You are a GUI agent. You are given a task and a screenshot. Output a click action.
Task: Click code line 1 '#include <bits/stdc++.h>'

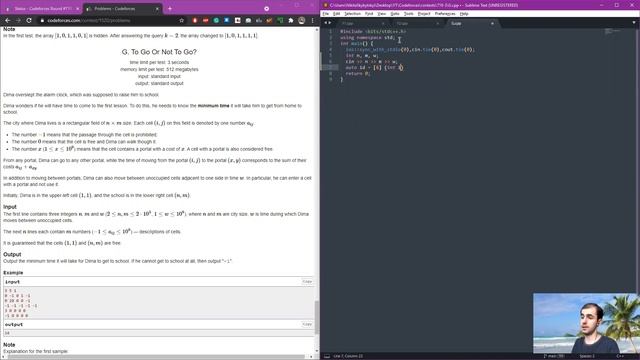[x=373, y=31]
